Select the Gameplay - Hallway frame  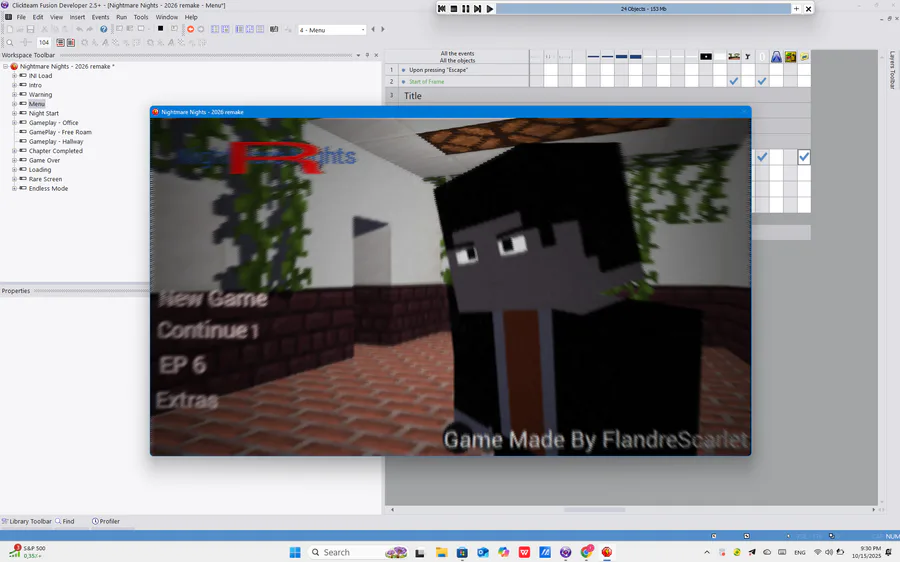[x=56, y=141]
